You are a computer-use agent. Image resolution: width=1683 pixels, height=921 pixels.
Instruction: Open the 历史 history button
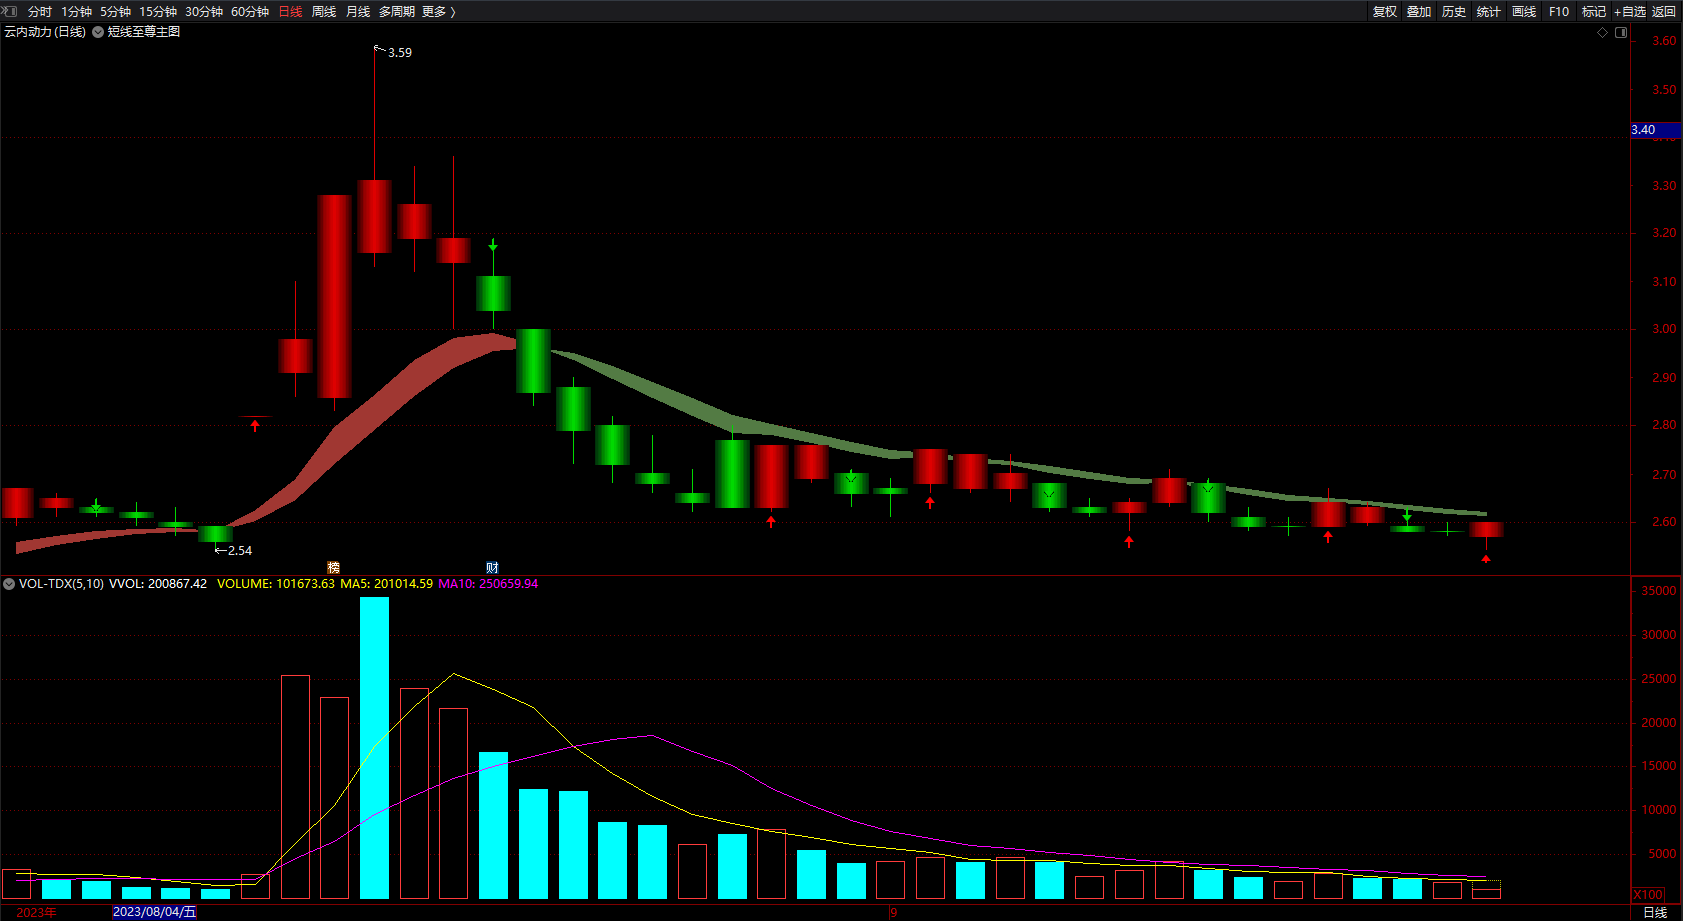tap(1454, 12)
